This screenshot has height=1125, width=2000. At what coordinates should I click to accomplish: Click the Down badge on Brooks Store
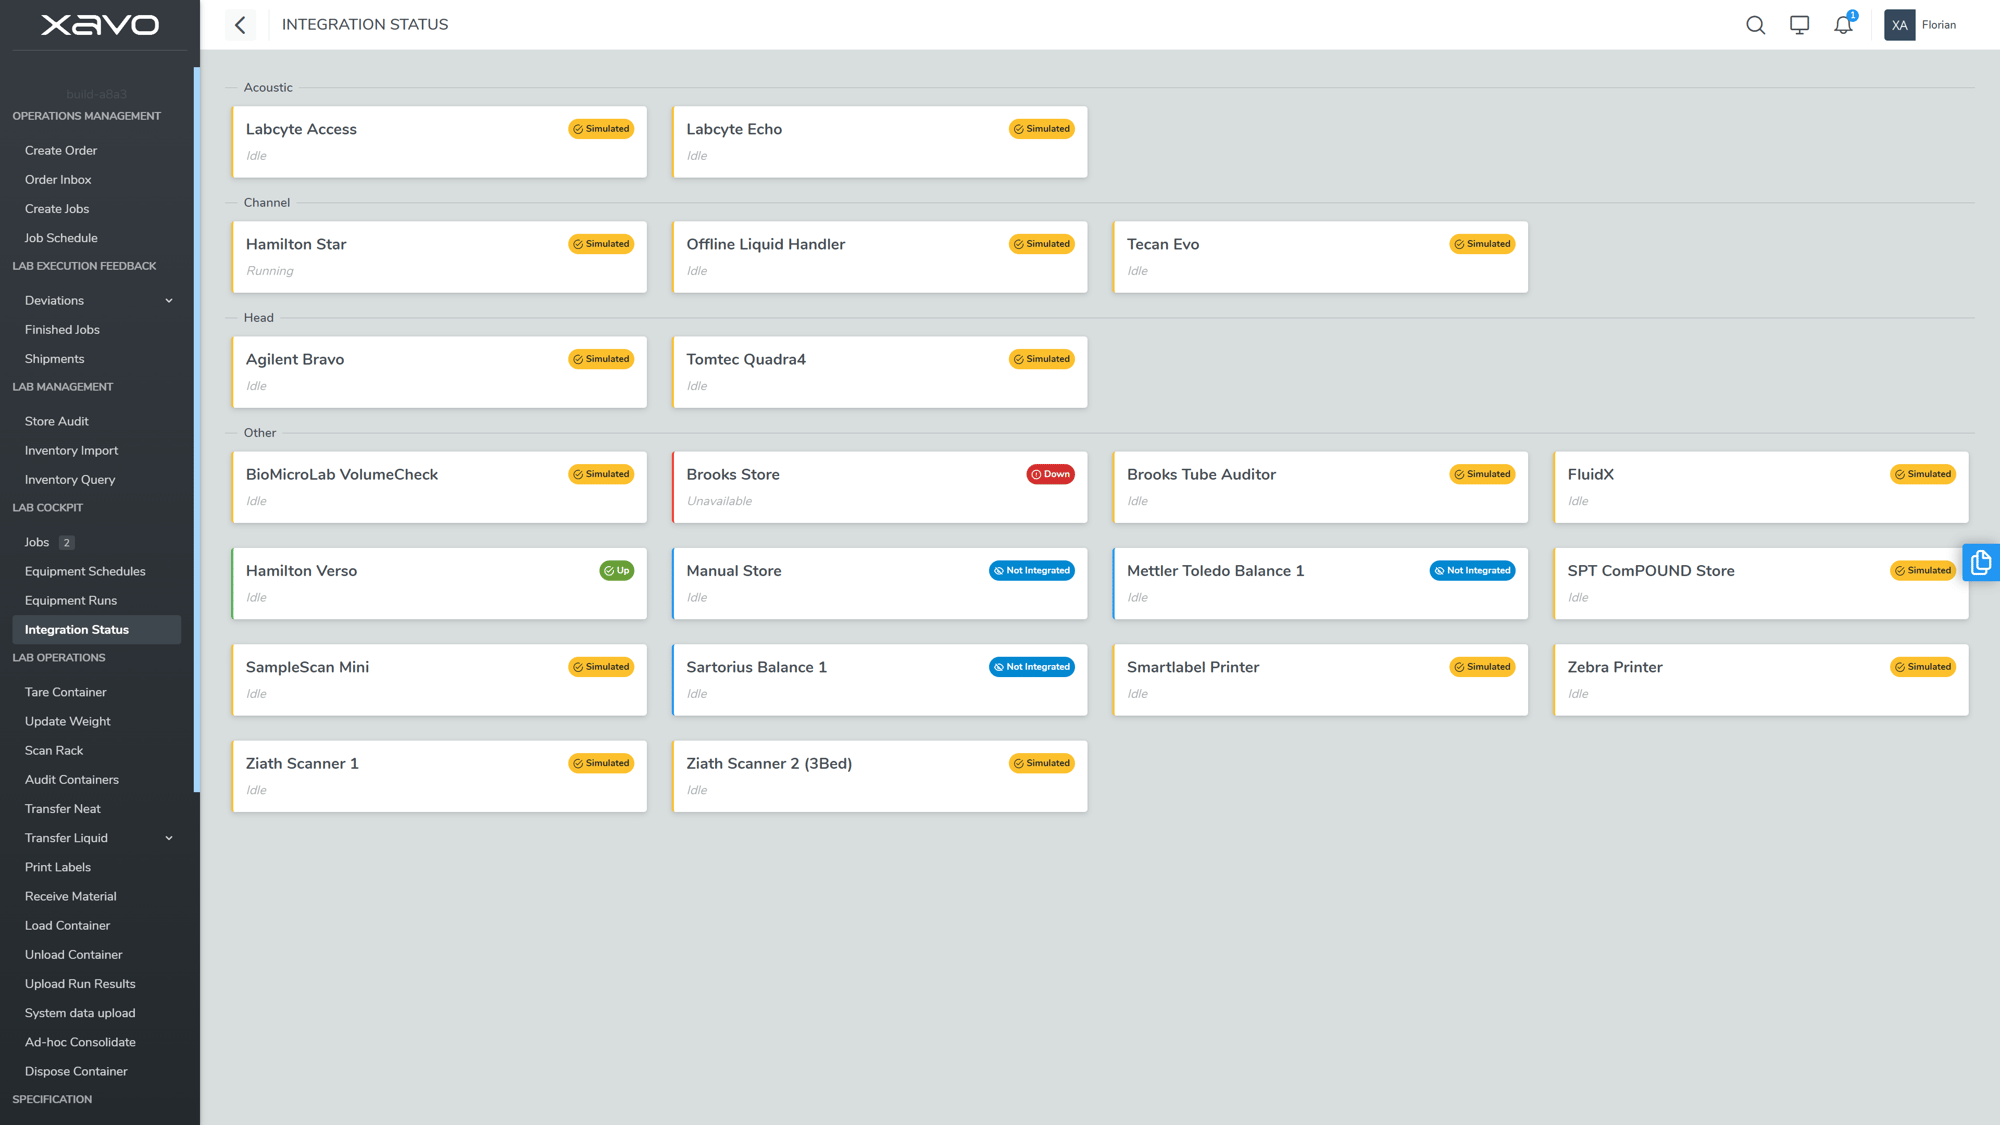click(x=1050, y=474)
